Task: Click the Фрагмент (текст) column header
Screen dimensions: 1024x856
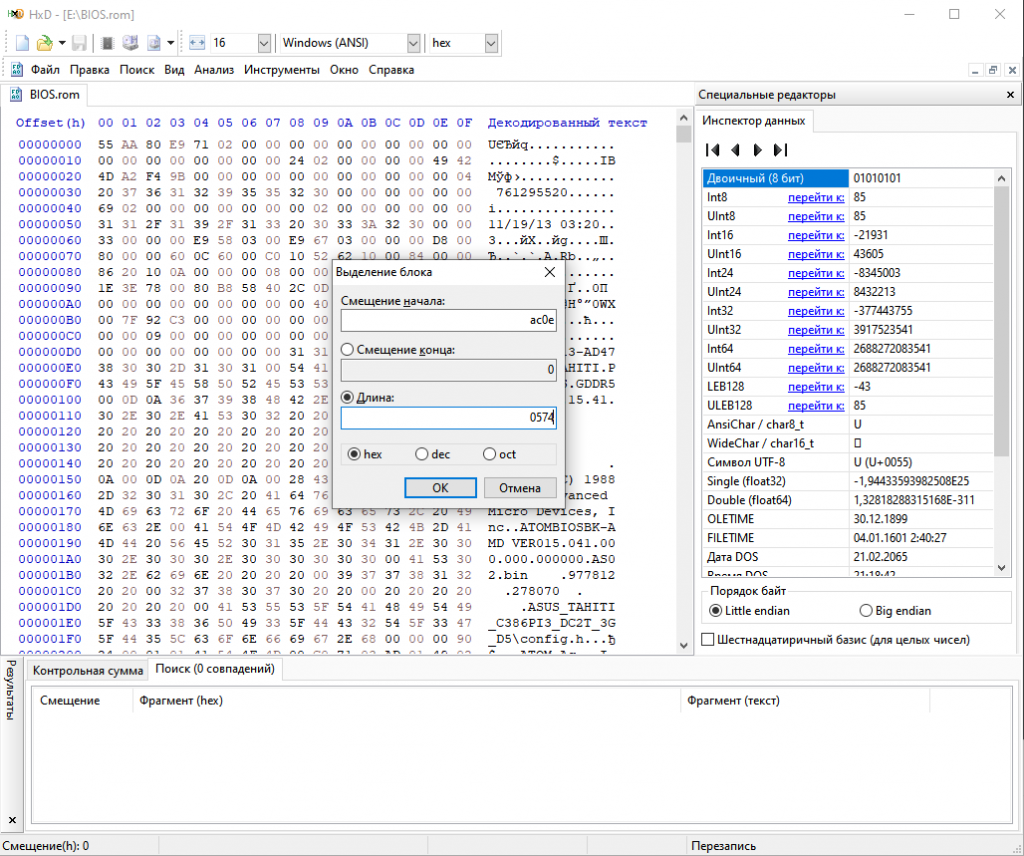Action: click(805, 701)
